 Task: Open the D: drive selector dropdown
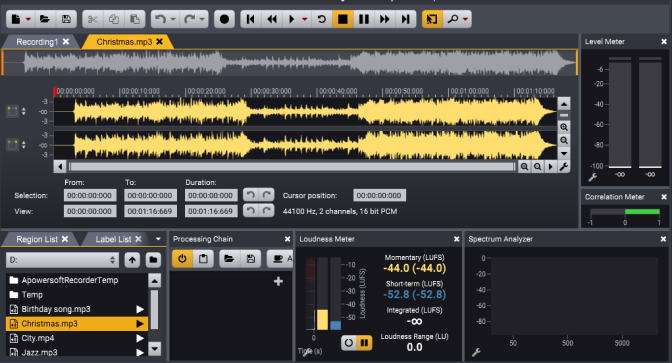pyautogui.click(x=63, y=260)
